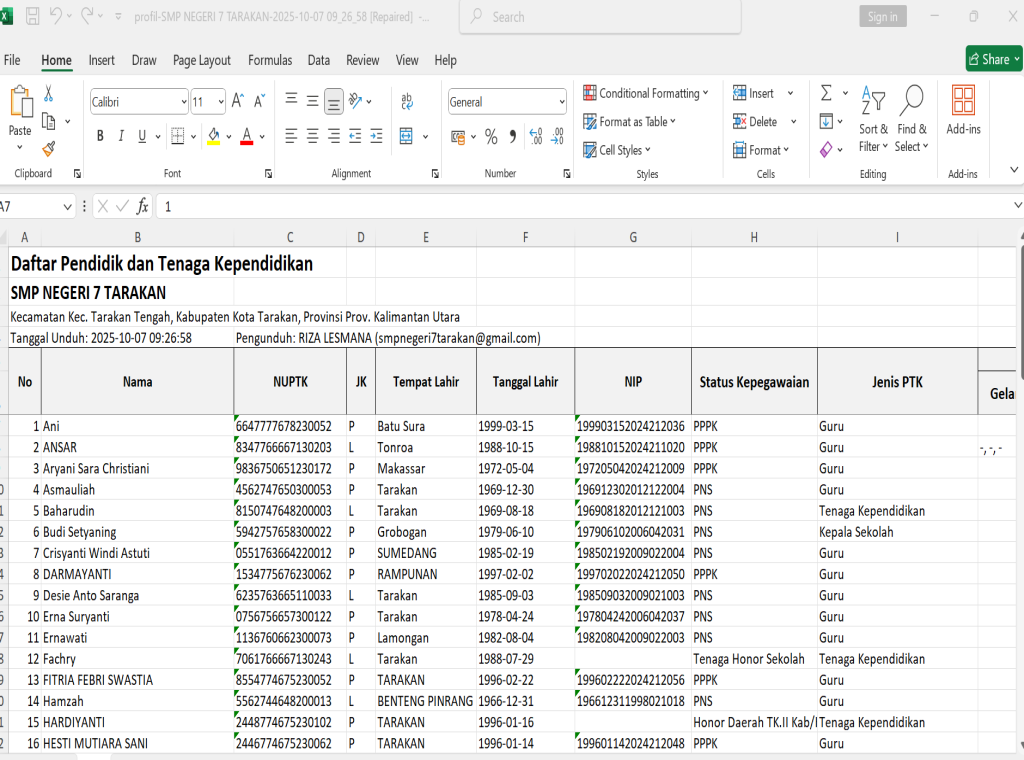Toggle Bottom Align for the cell

334,101
